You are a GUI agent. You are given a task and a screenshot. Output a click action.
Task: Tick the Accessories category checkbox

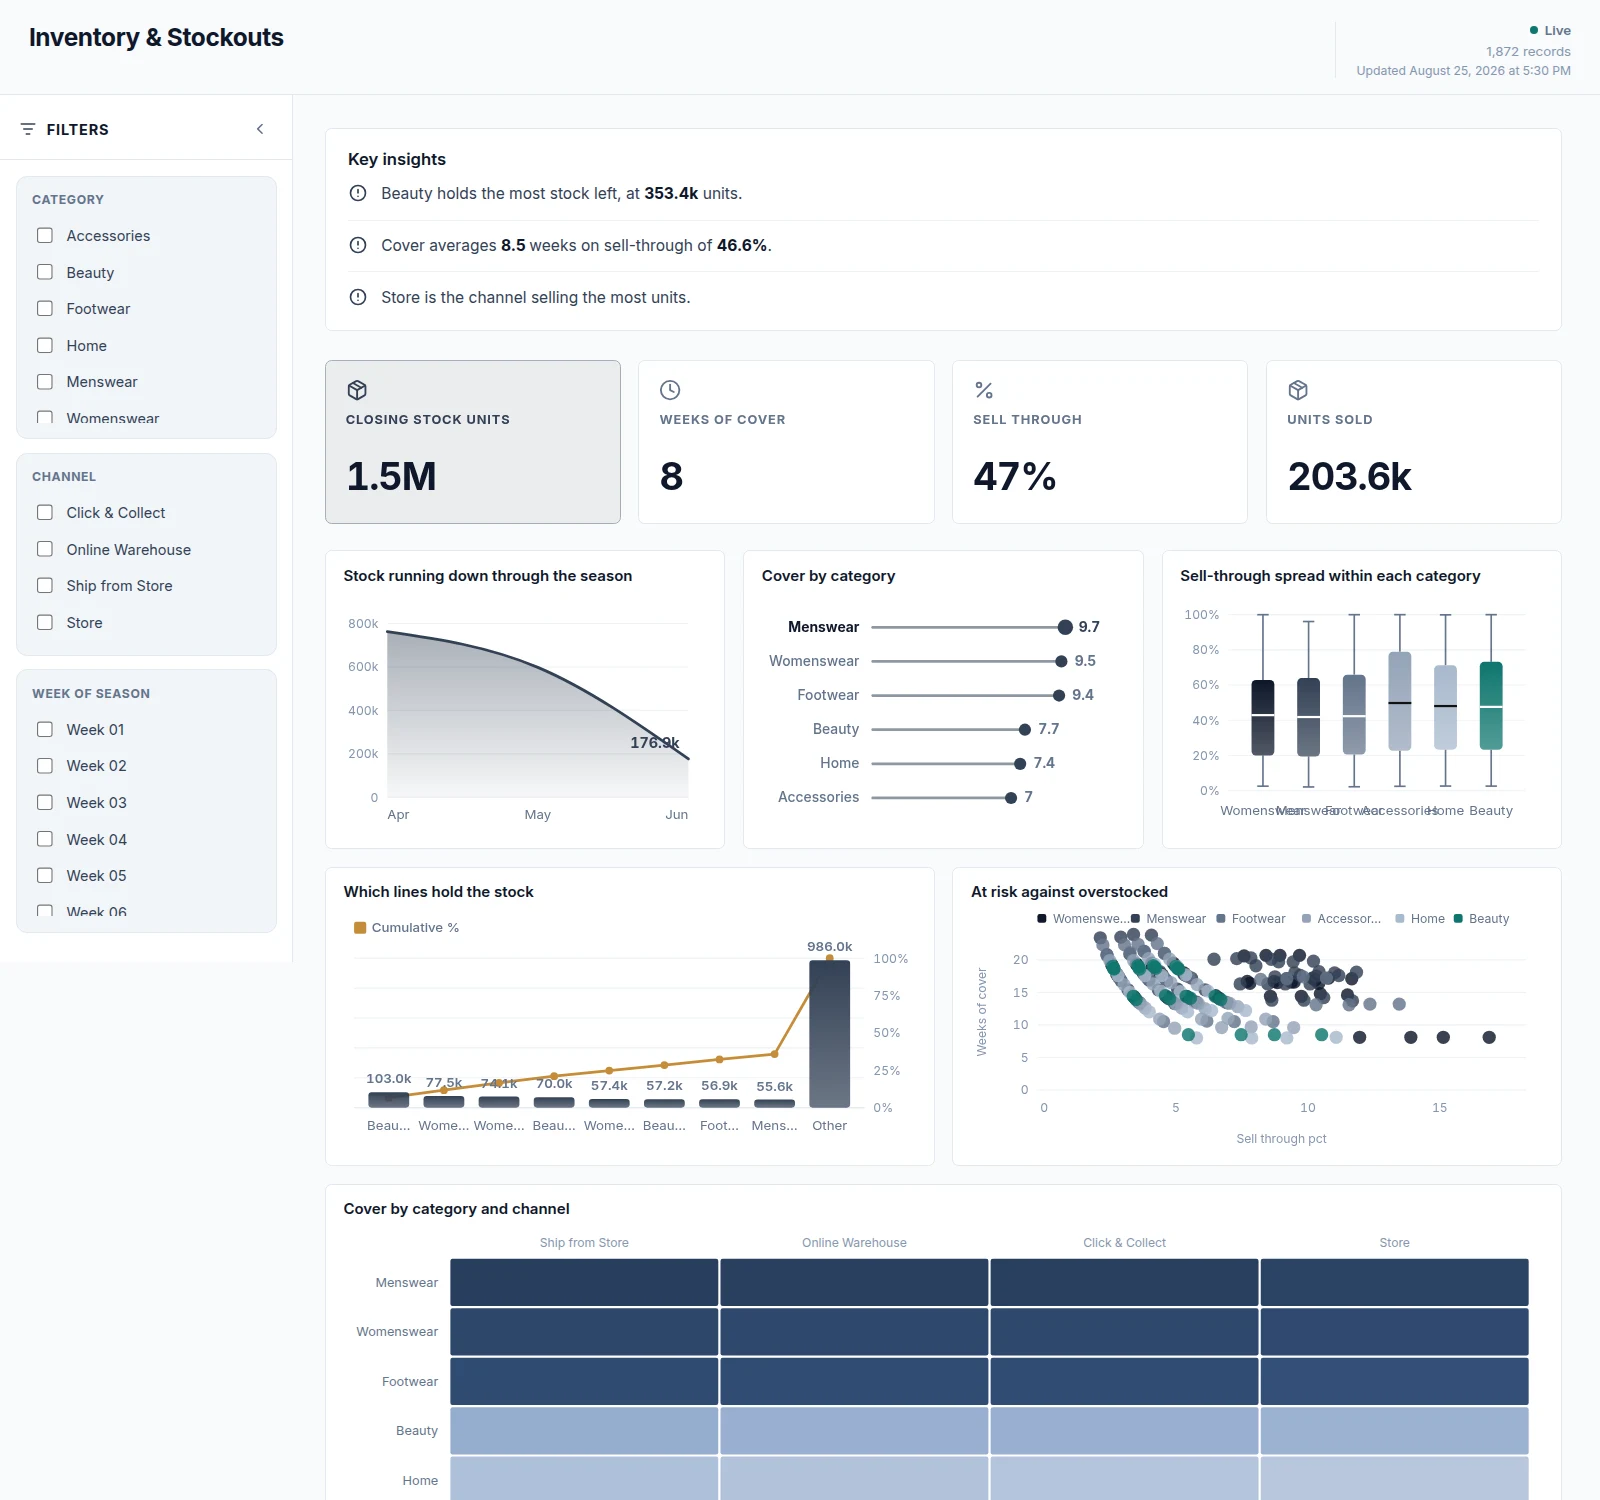pyautogui.click(x=45, y=235)
